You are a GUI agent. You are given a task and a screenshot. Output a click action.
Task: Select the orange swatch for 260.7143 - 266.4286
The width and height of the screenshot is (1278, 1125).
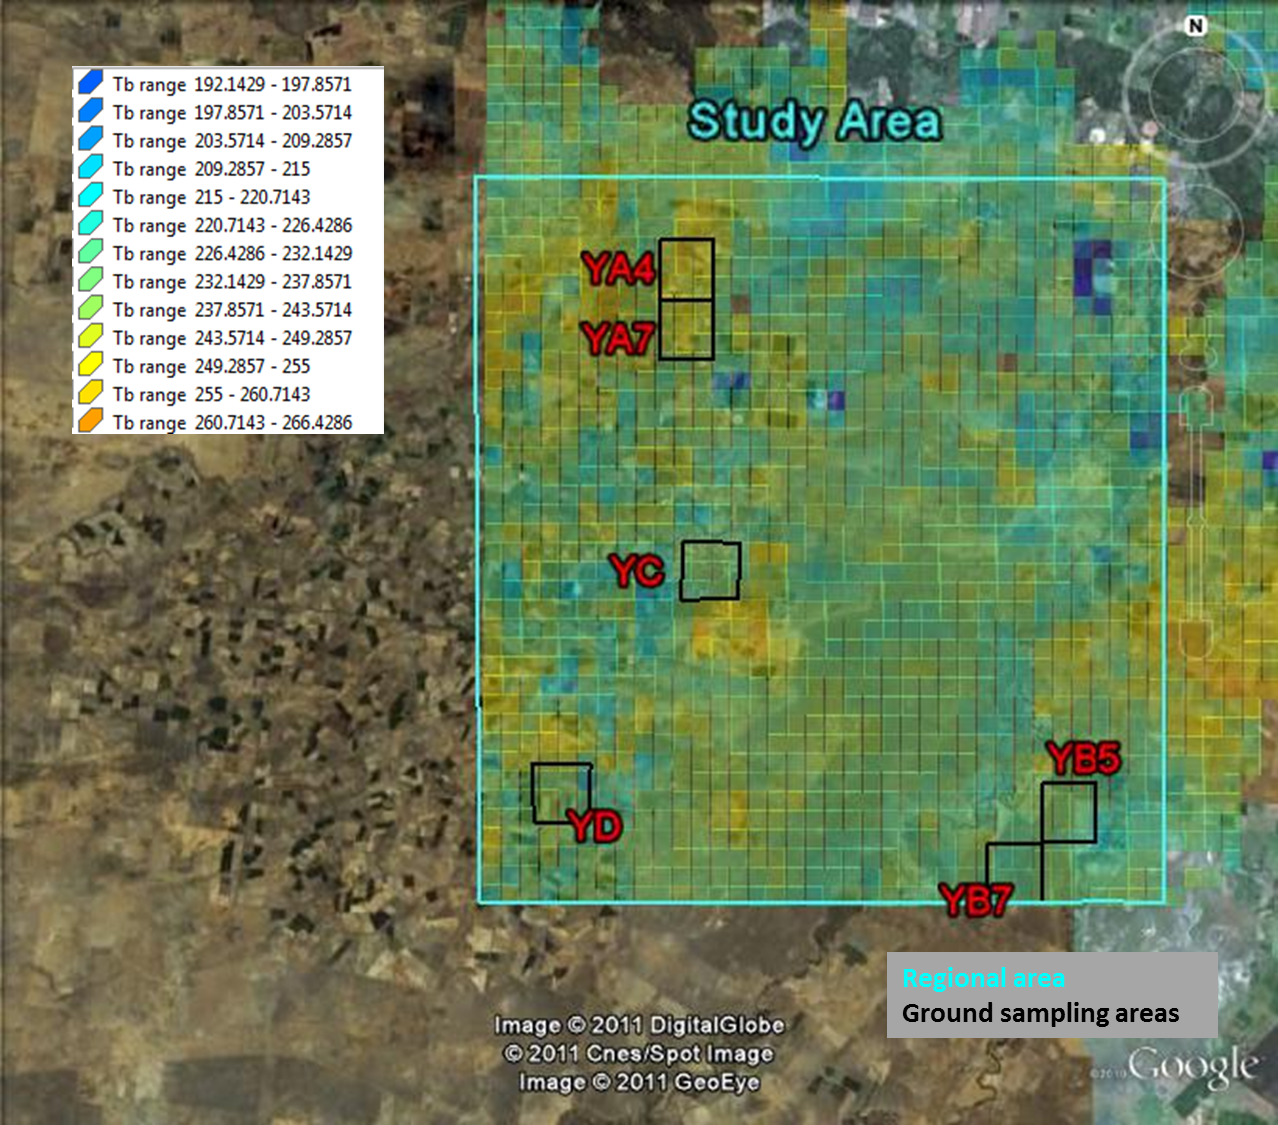coord(91,422)
